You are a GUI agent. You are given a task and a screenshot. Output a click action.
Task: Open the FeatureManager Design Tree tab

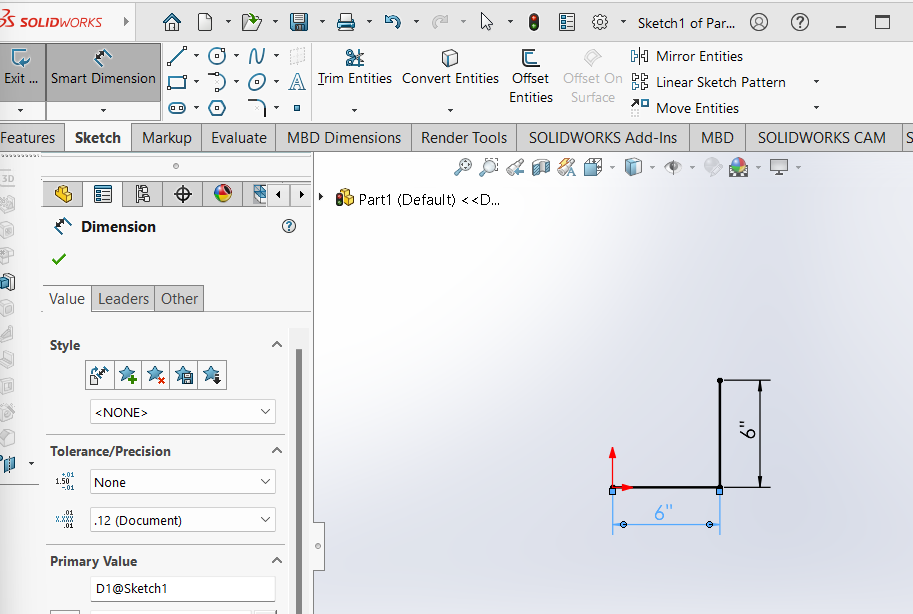pos(63,194)
